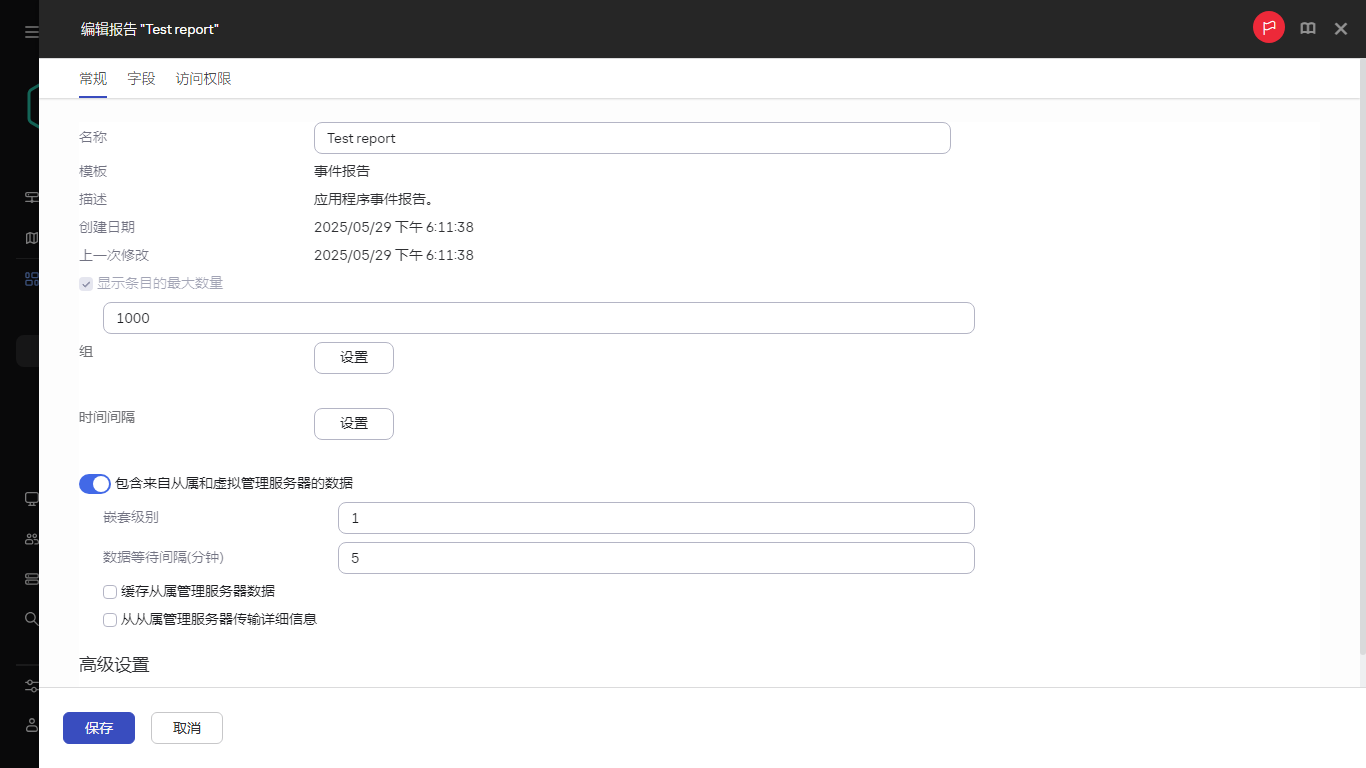Open Monitoring via the monitor sidebar icon
Screen dimensions: 1366x768
[30, 498]
